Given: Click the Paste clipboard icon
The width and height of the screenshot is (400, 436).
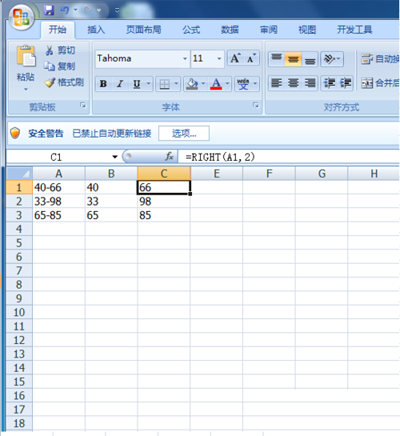Looking at the screenshot, I should point(26,56).
